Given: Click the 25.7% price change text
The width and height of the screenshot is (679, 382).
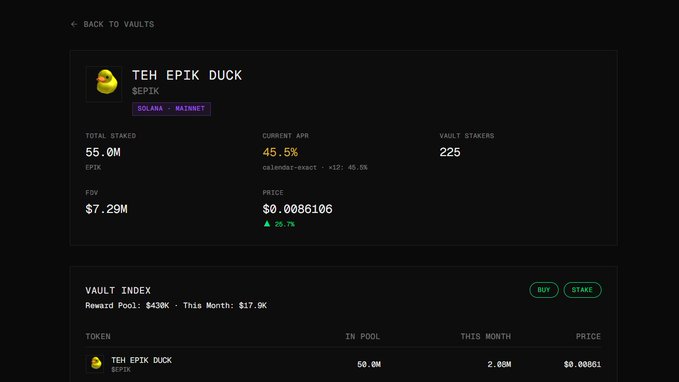Looking at the screenshot, I should coord(285,224).
